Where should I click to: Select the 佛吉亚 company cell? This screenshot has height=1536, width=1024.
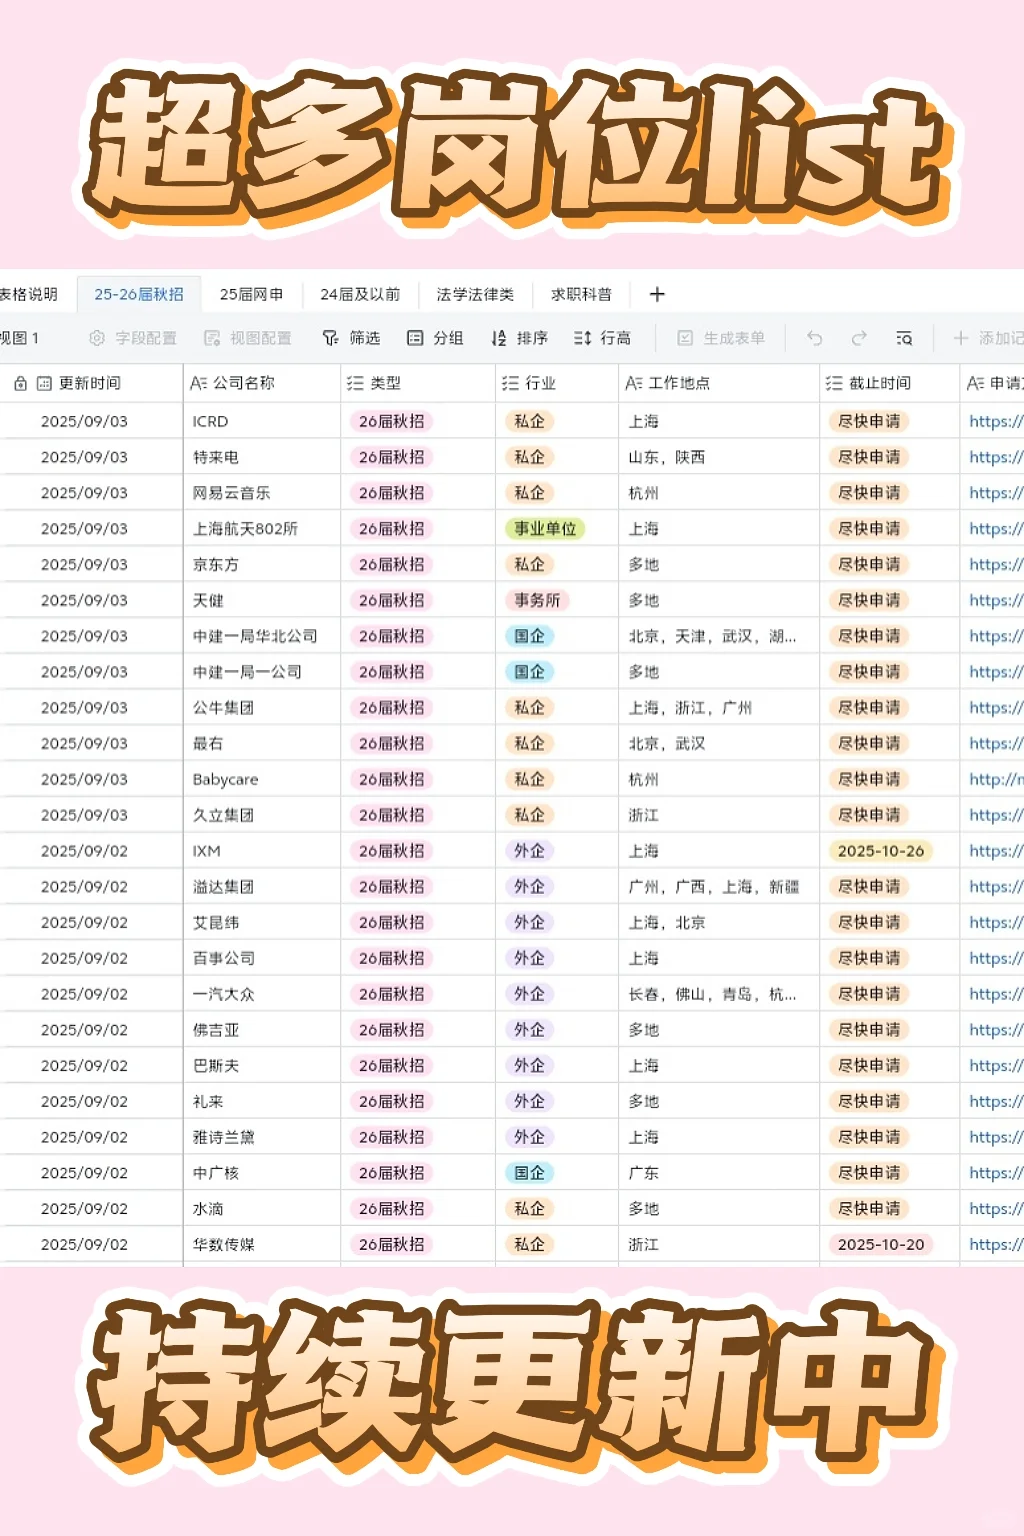click(262, 1030)
